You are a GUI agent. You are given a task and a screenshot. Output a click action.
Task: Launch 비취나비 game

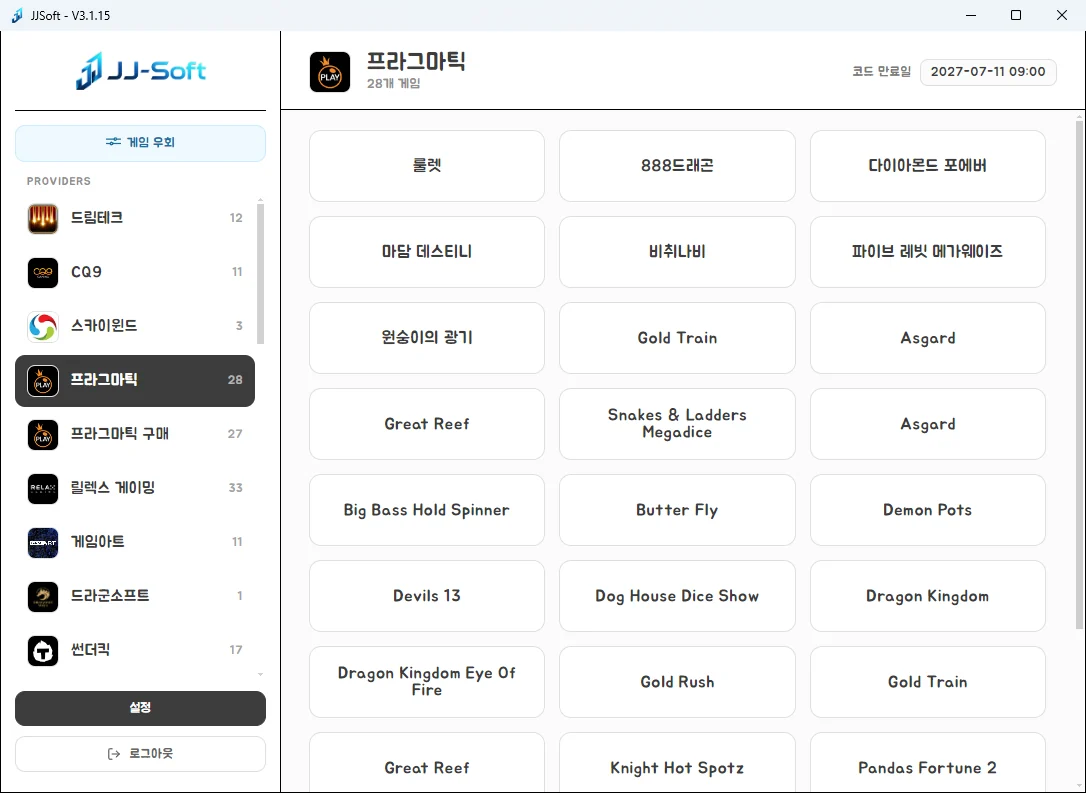pos(677,252)
